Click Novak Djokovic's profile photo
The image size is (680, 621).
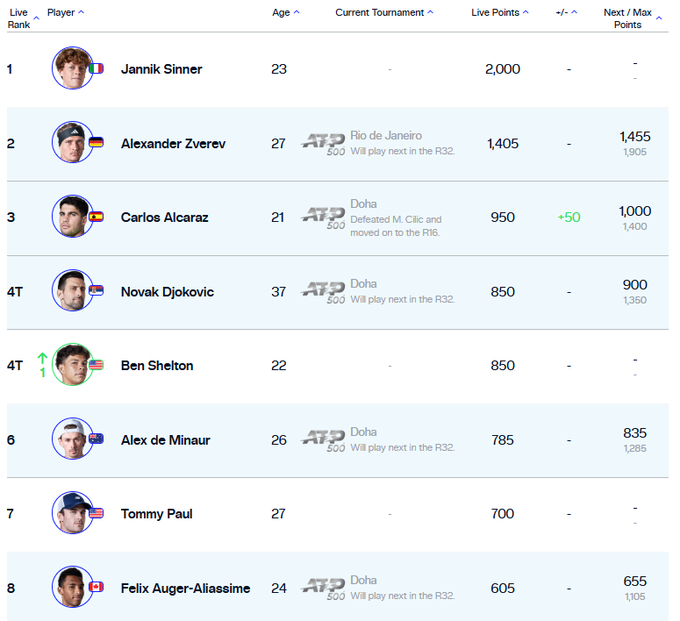(x=72, y=291)
